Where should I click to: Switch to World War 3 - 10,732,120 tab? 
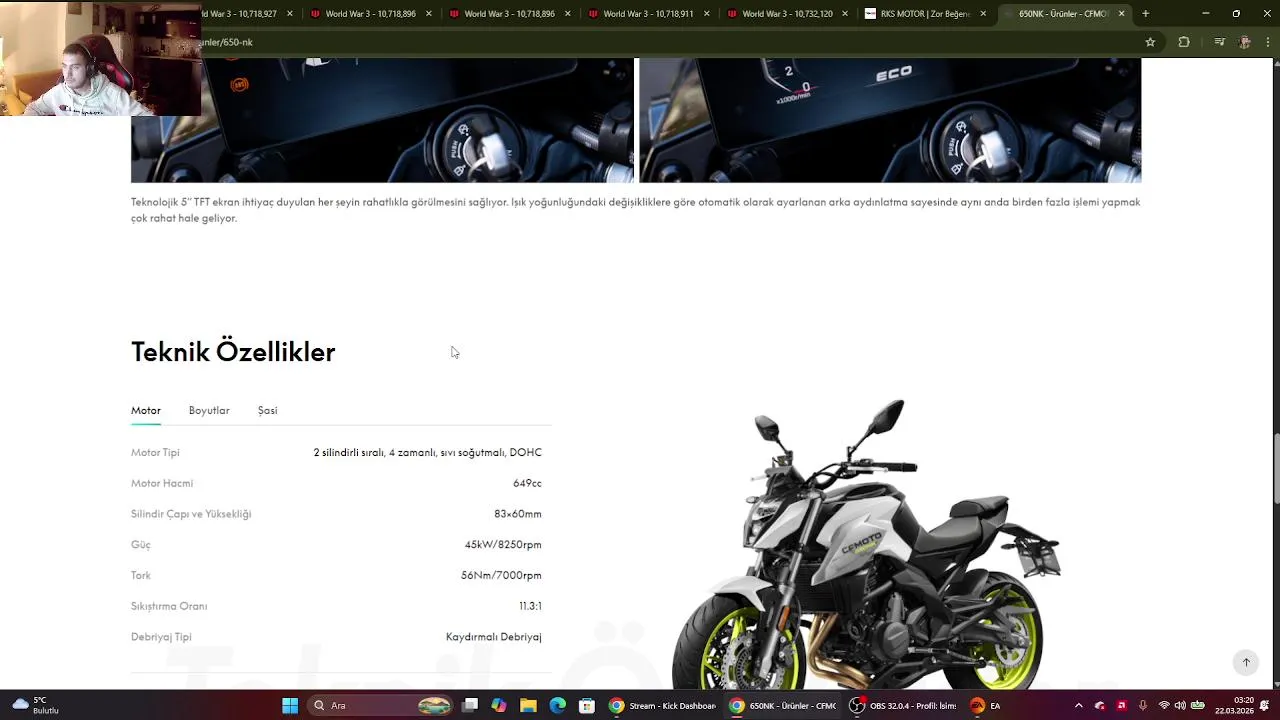(x=787, y=14)
